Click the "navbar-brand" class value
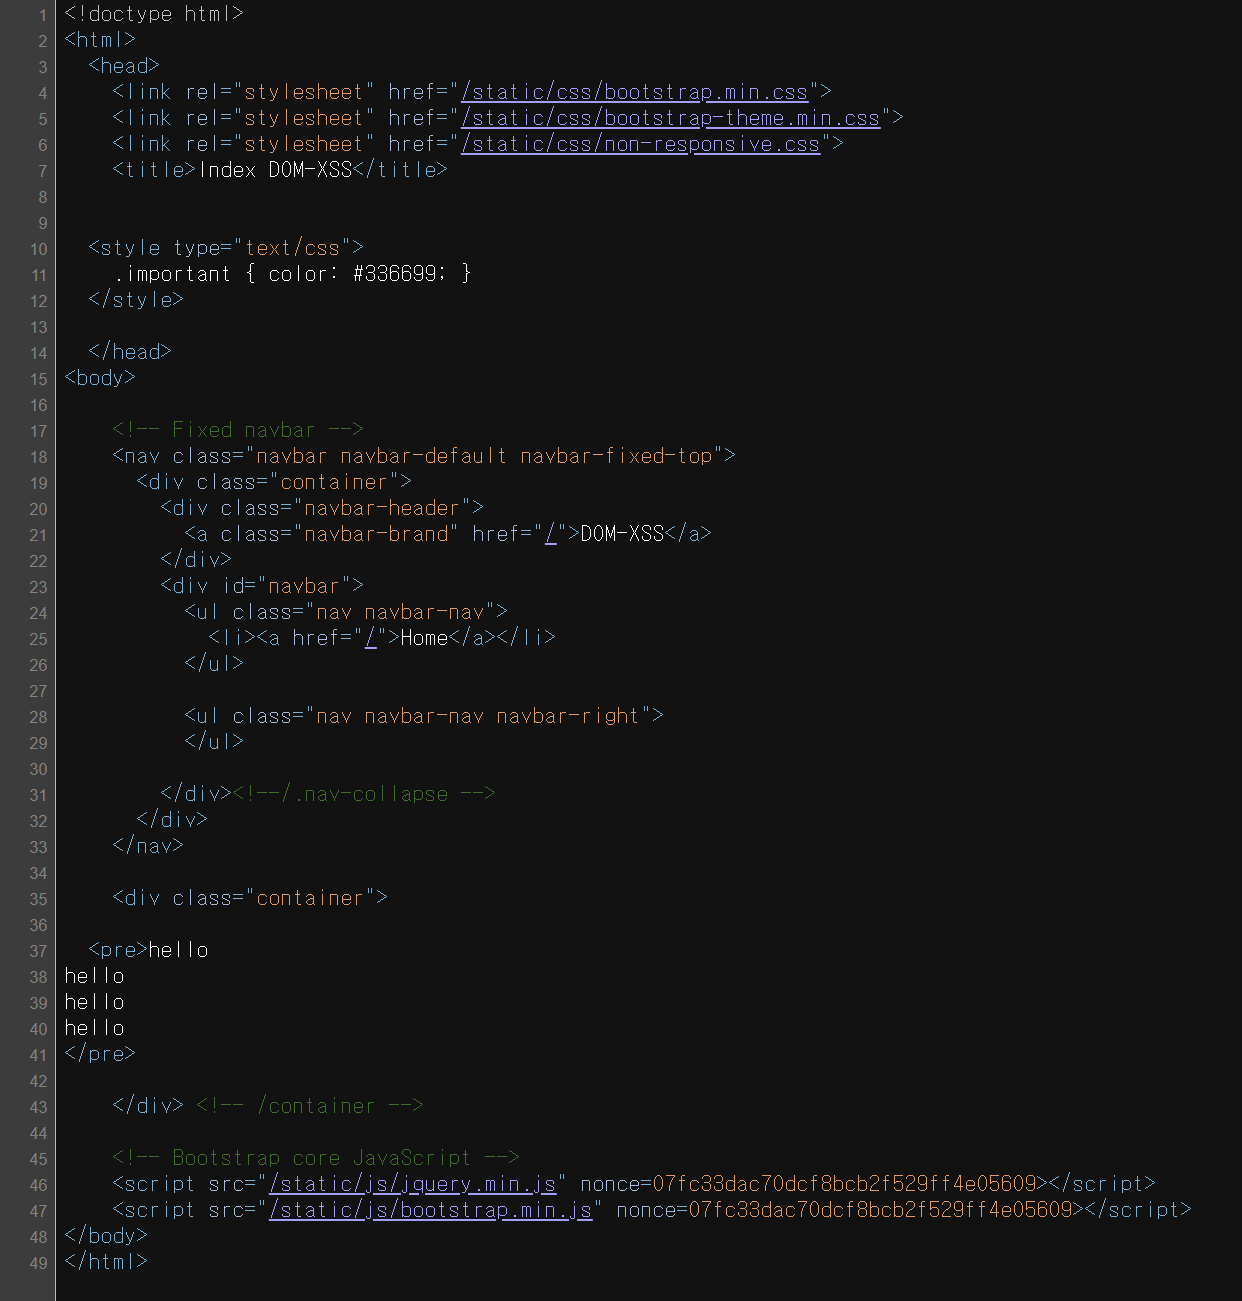Image resolution: width=1242 pixels, height=1301 pixels. tap(375, 534)
